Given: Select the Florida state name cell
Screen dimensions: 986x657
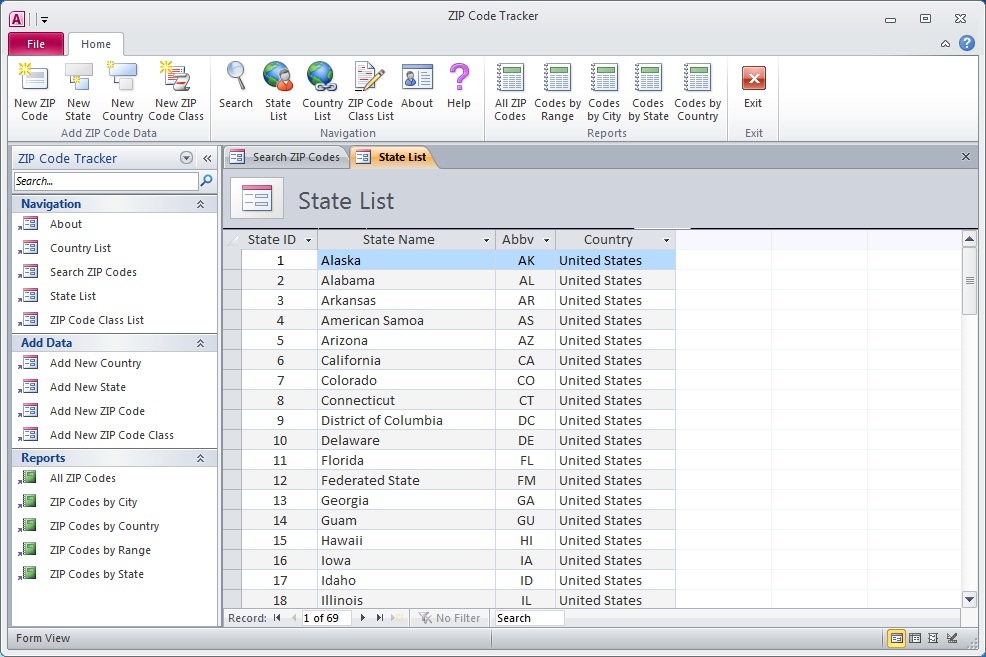Looking at the screenshot, I should point(406,460).
